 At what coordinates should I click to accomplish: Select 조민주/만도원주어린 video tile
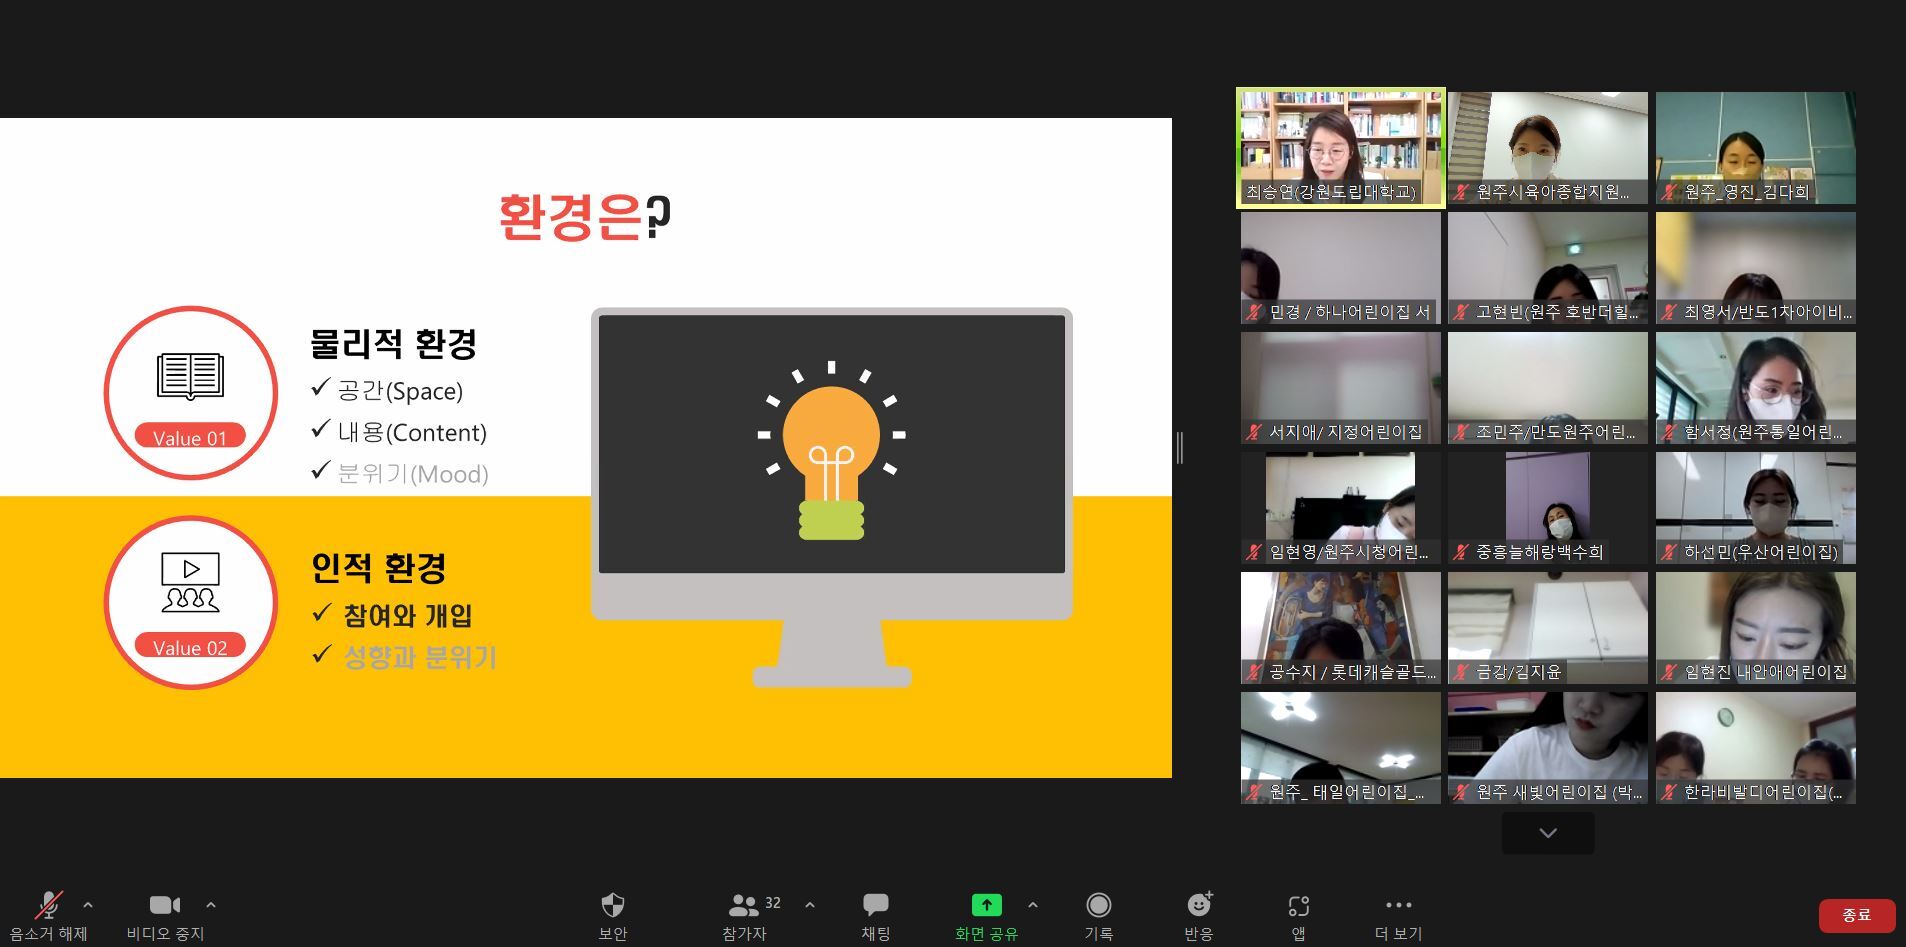pyautogui.click(x=1548, y=388)
